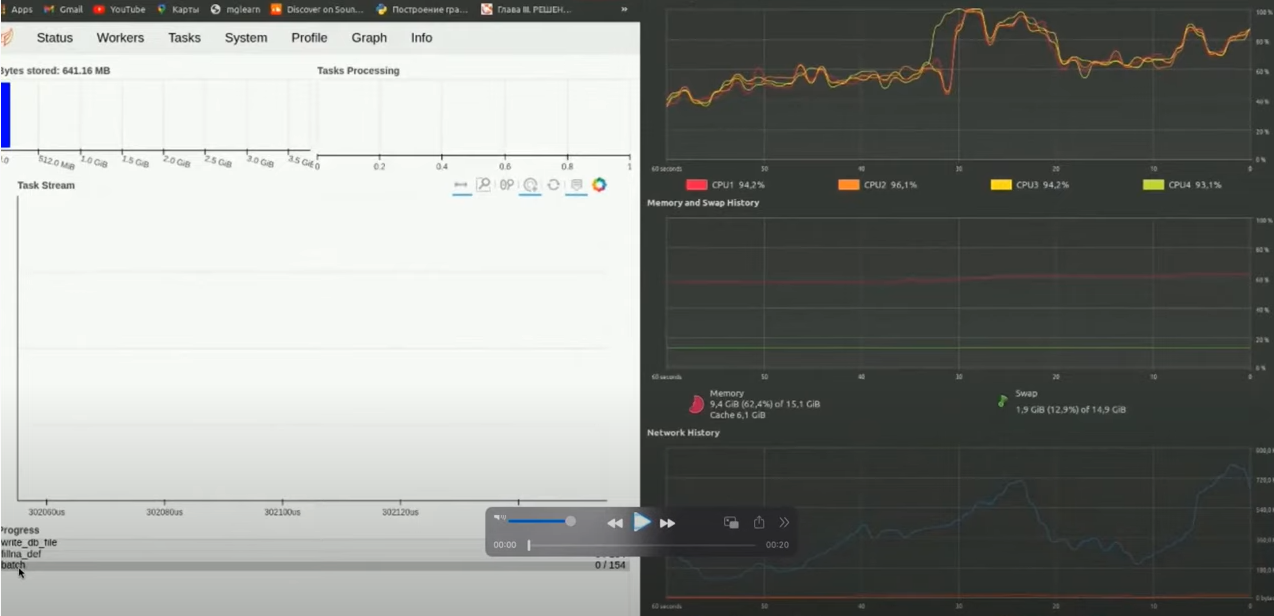Viewport: 1274px width, 616px height.
Task: Click the 00:00 elapsed time label
Action: tap(505, 545)
